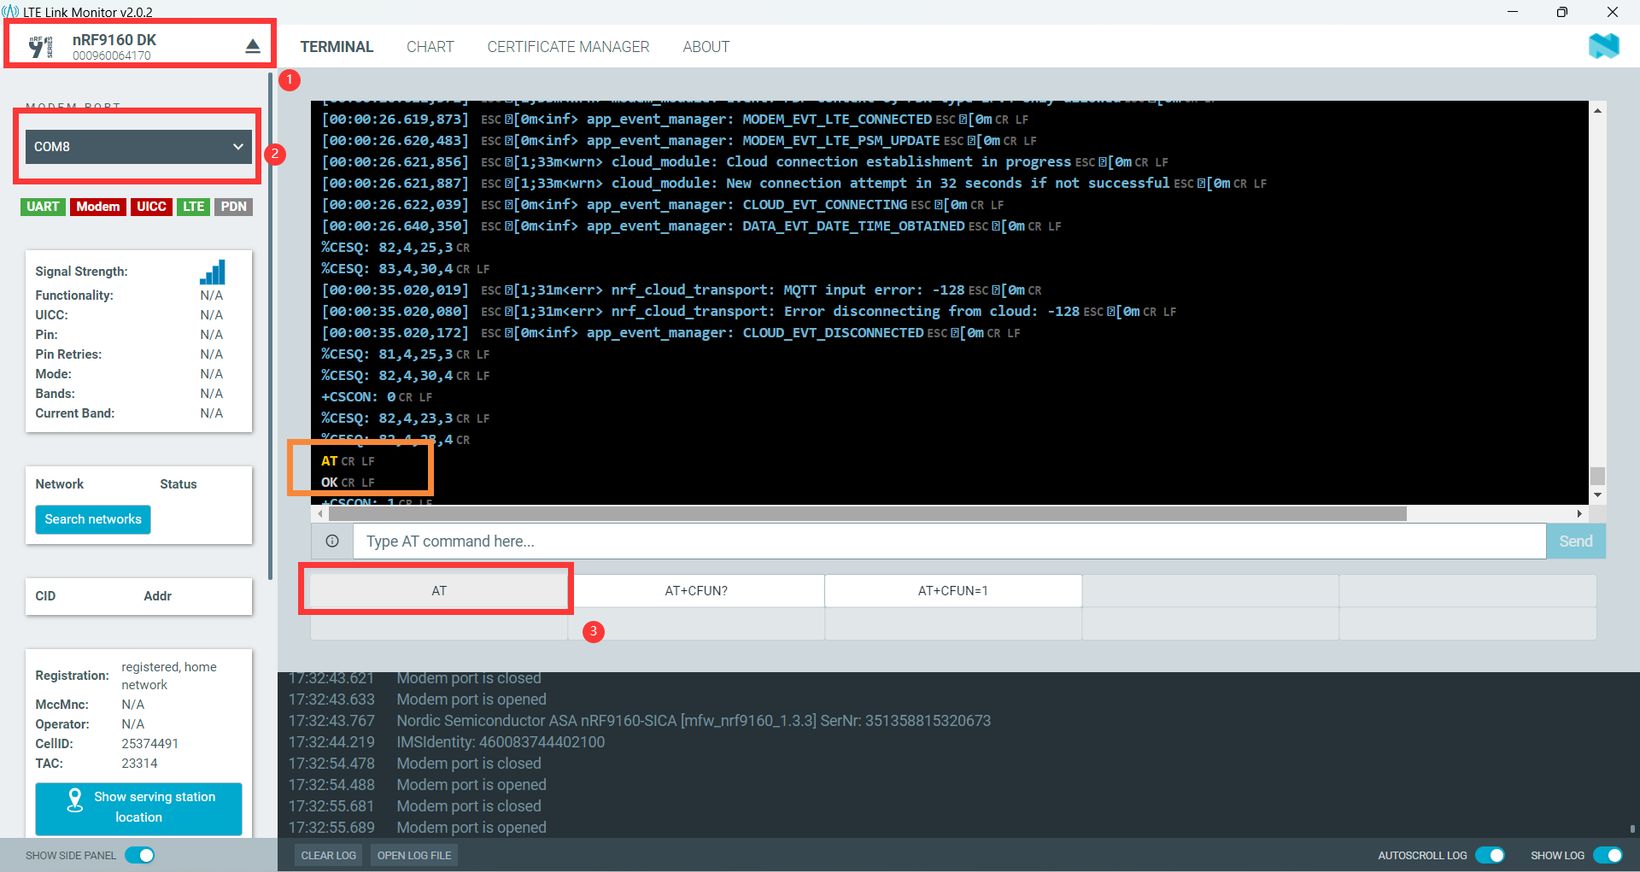The width and height of the screenshot is (1640, 872).
Task: Click the eject device icon
Action: [x=252, y=46]
